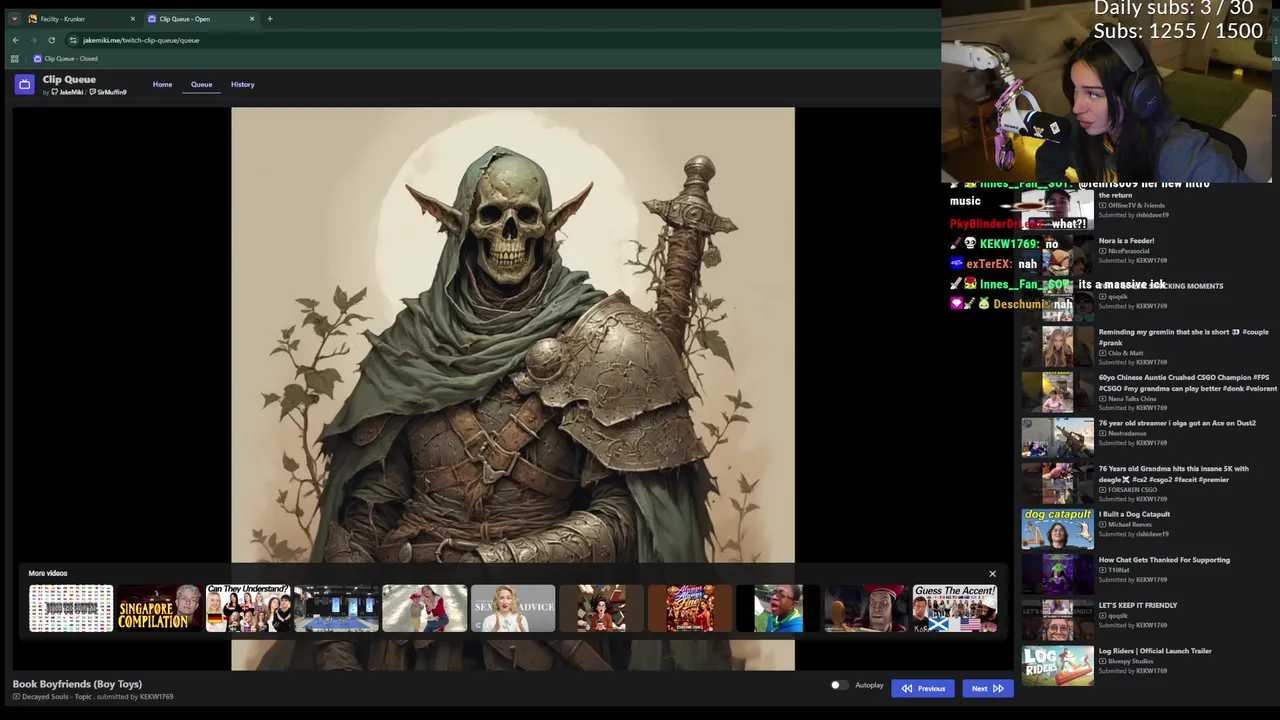Image resolution: width=1280 pixels, height=720 pixels.
Task: Select queued clip How Chat Gets Thanked
Action: click(1148, 574)
